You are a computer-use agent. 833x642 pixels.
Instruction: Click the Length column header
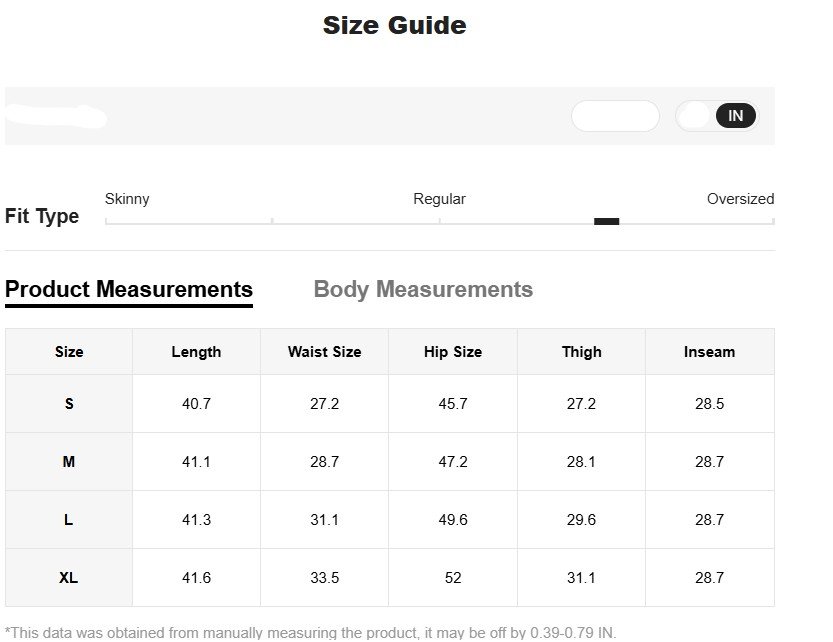[x=196, y=352]
